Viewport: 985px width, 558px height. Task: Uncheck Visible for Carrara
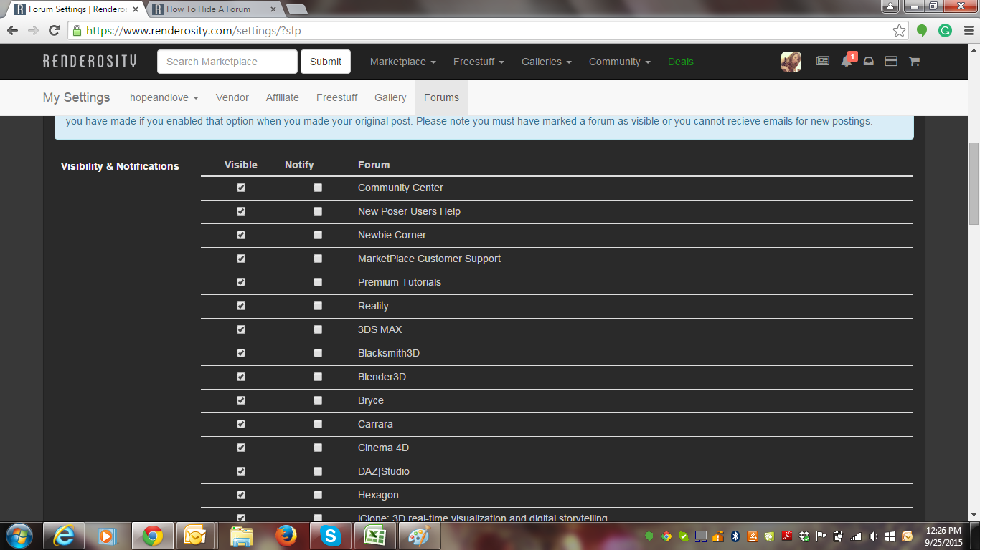tap(242, 426)
